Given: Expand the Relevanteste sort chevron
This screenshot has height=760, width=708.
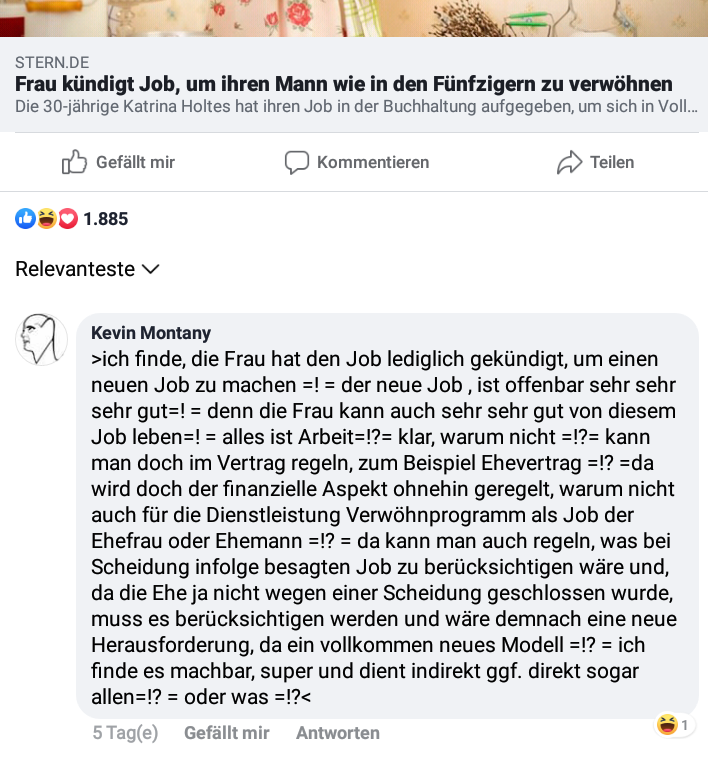Looking at the screenshot, I should tap(151, 269).
